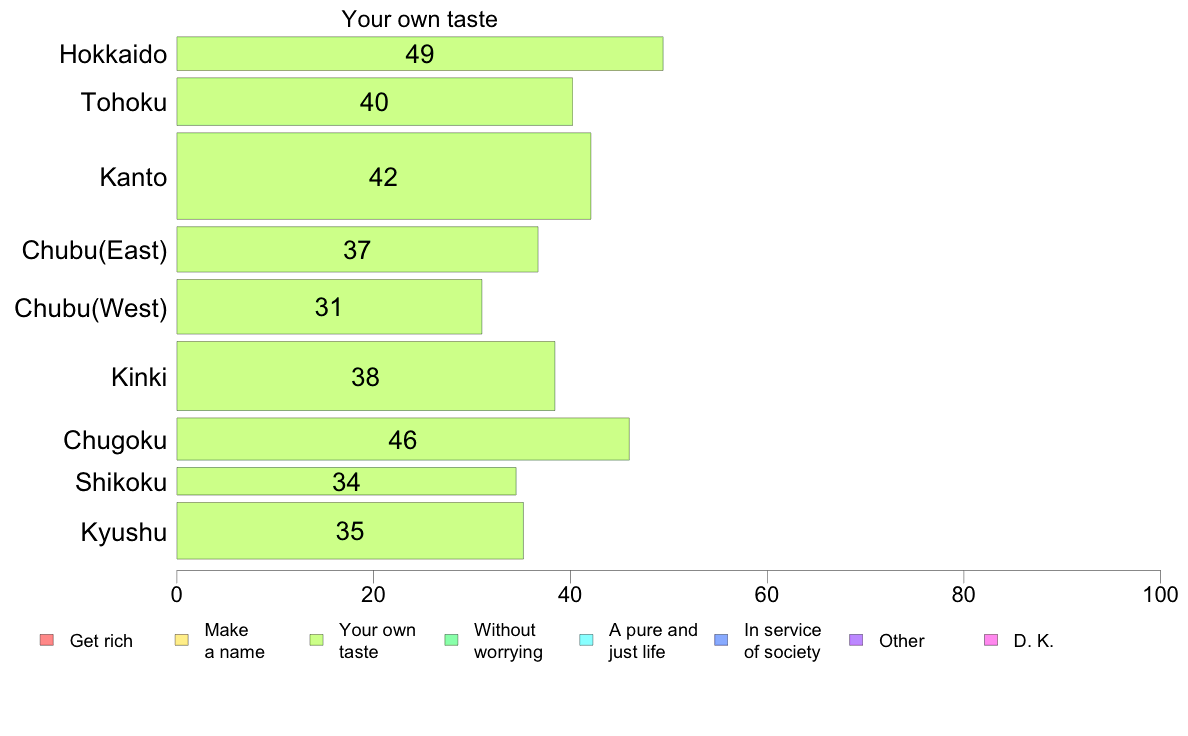Screen dimensions: 1188x736
Task: Click the red Get rich legend swatch
Action: click(46, 640)
